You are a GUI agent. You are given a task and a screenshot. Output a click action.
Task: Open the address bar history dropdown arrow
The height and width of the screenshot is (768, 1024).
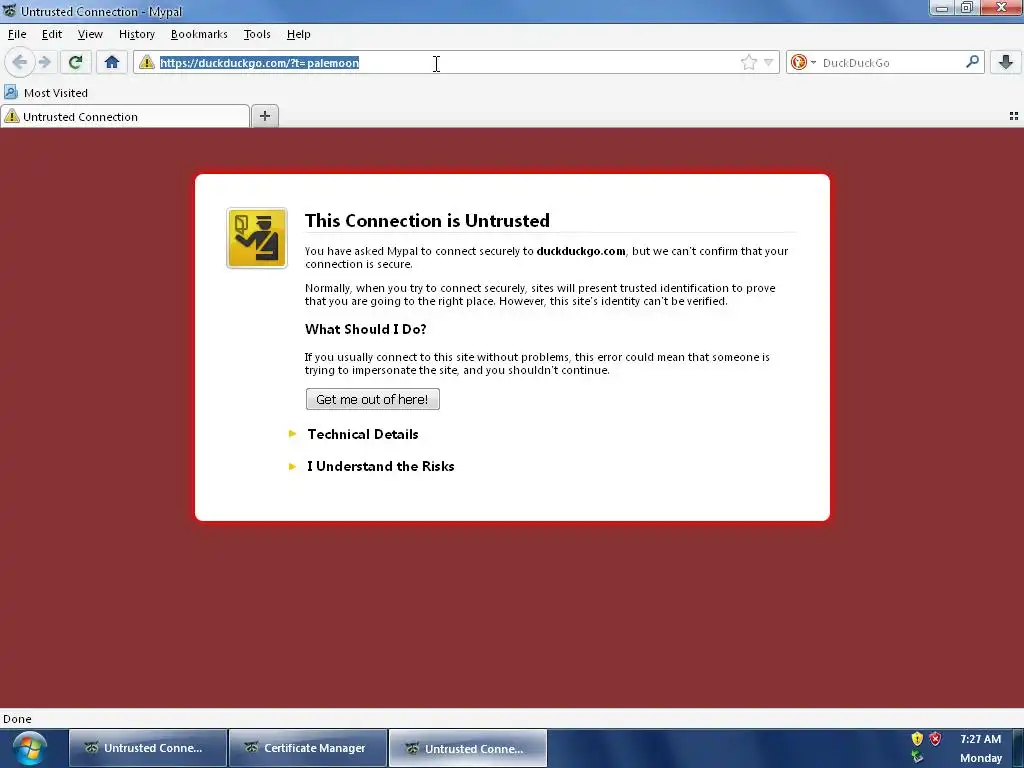click(x=769, y=63)
